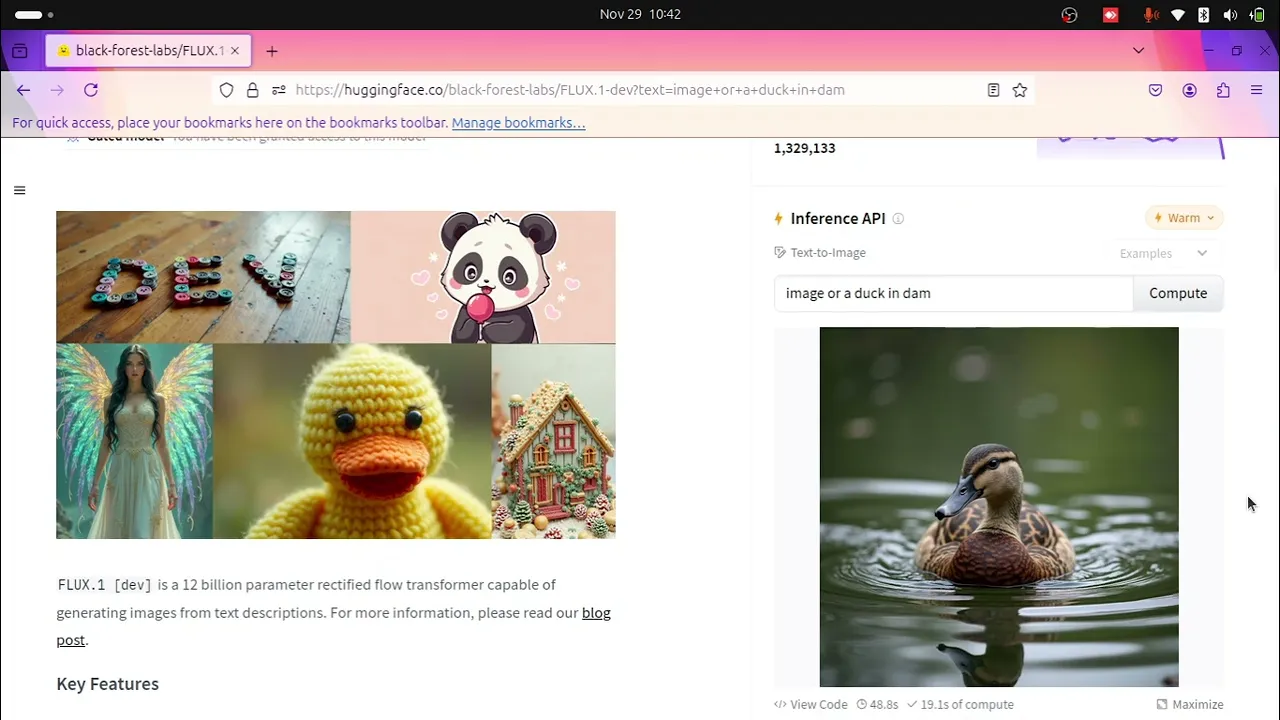Screen dimensions: 1280x720
Task: Open the model card table of contents icon
Action: tap(19, 190)
